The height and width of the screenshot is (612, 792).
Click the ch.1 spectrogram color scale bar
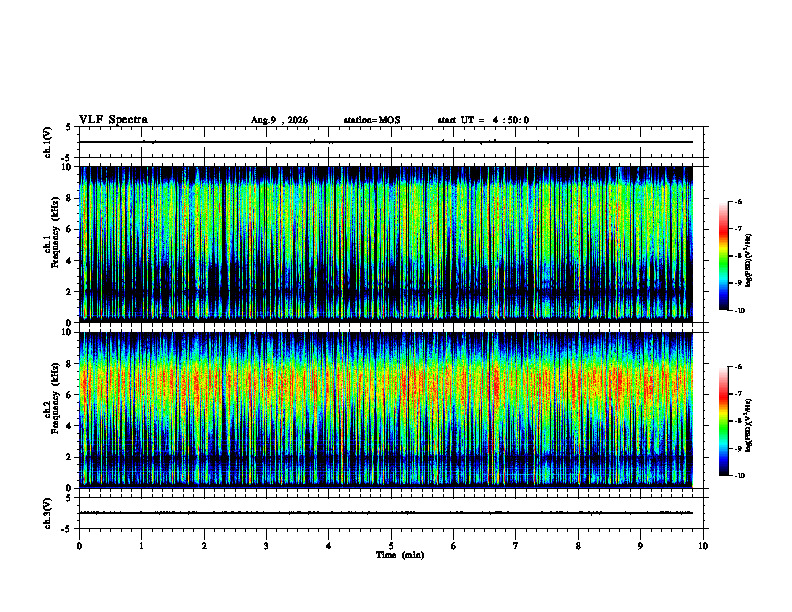click(723, 256)
